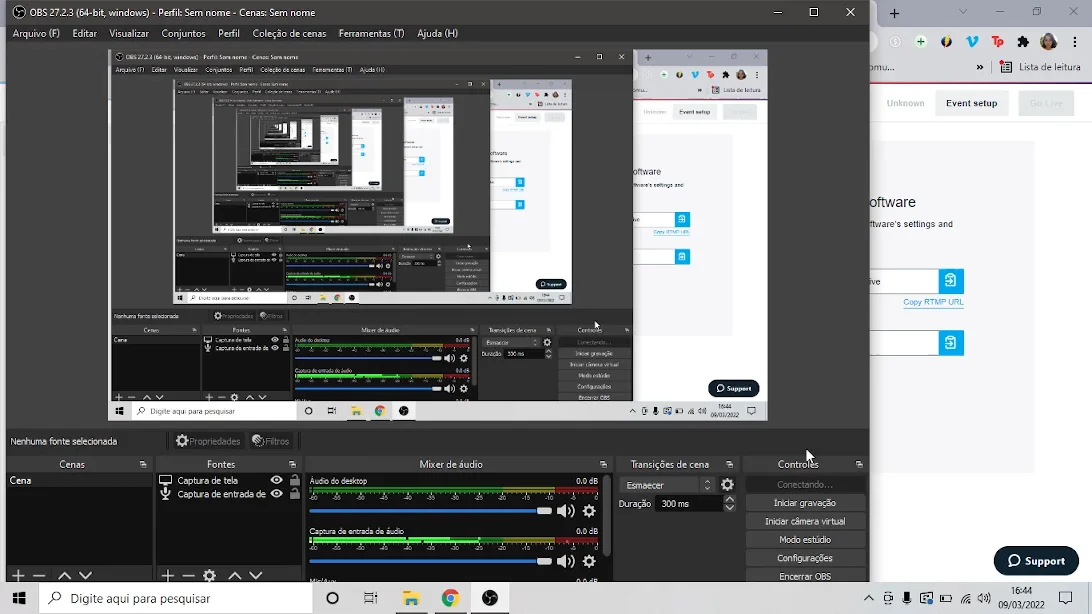Open the Editar menu
Viewport: 1092px width, 614px height.
pyautogui.click(x=84, y=33)
